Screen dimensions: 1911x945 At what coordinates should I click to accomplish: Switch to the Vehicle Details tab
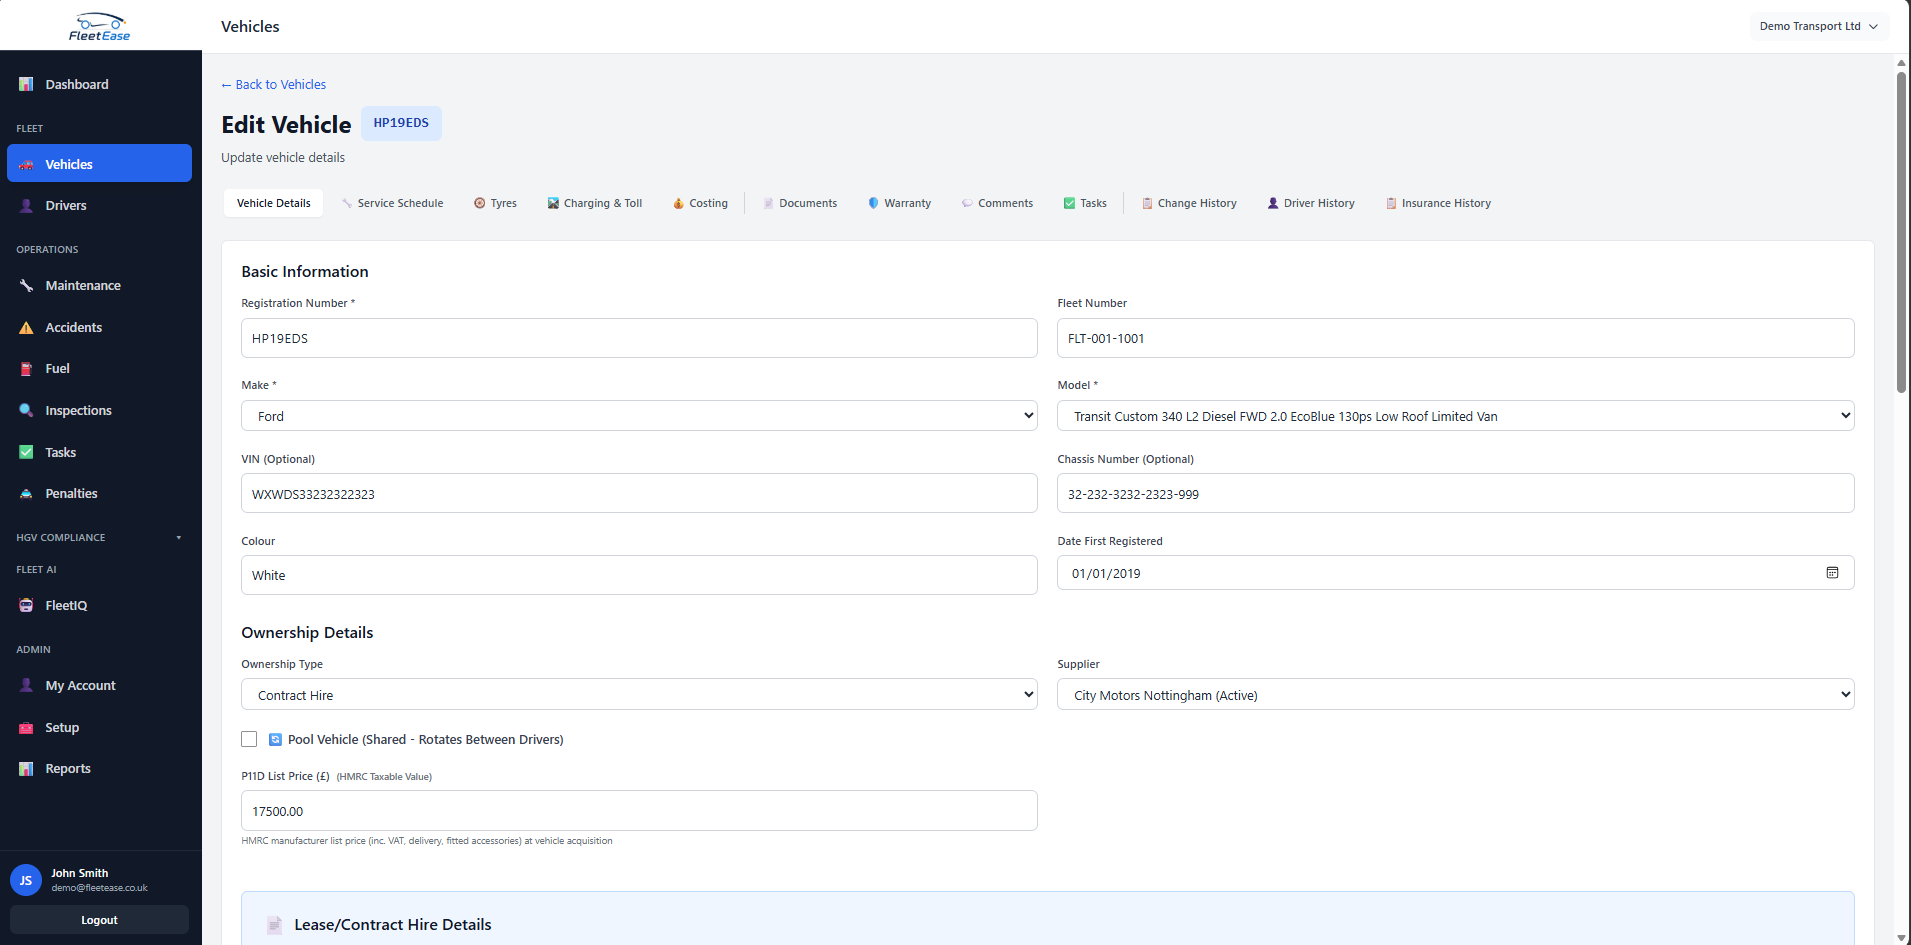click(x=273, y=203)
